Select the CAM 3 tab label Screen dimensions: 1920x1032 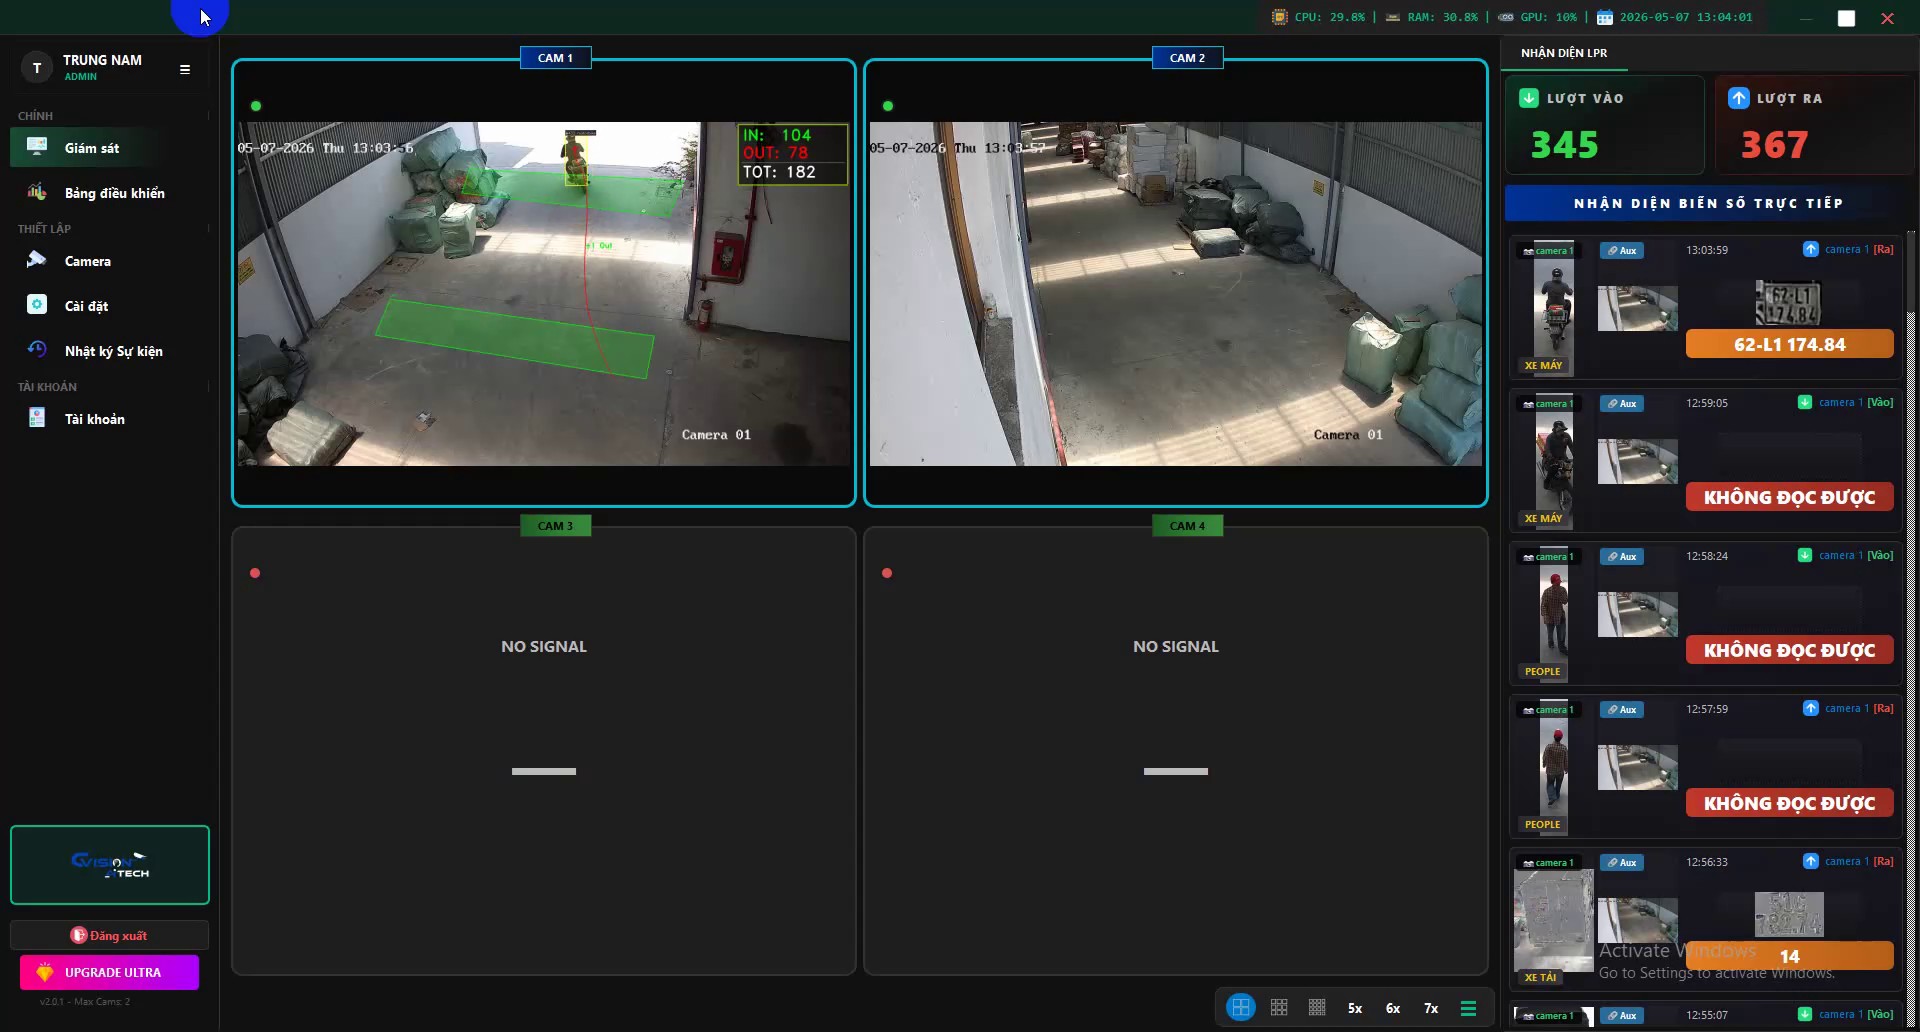pos(555,526)
